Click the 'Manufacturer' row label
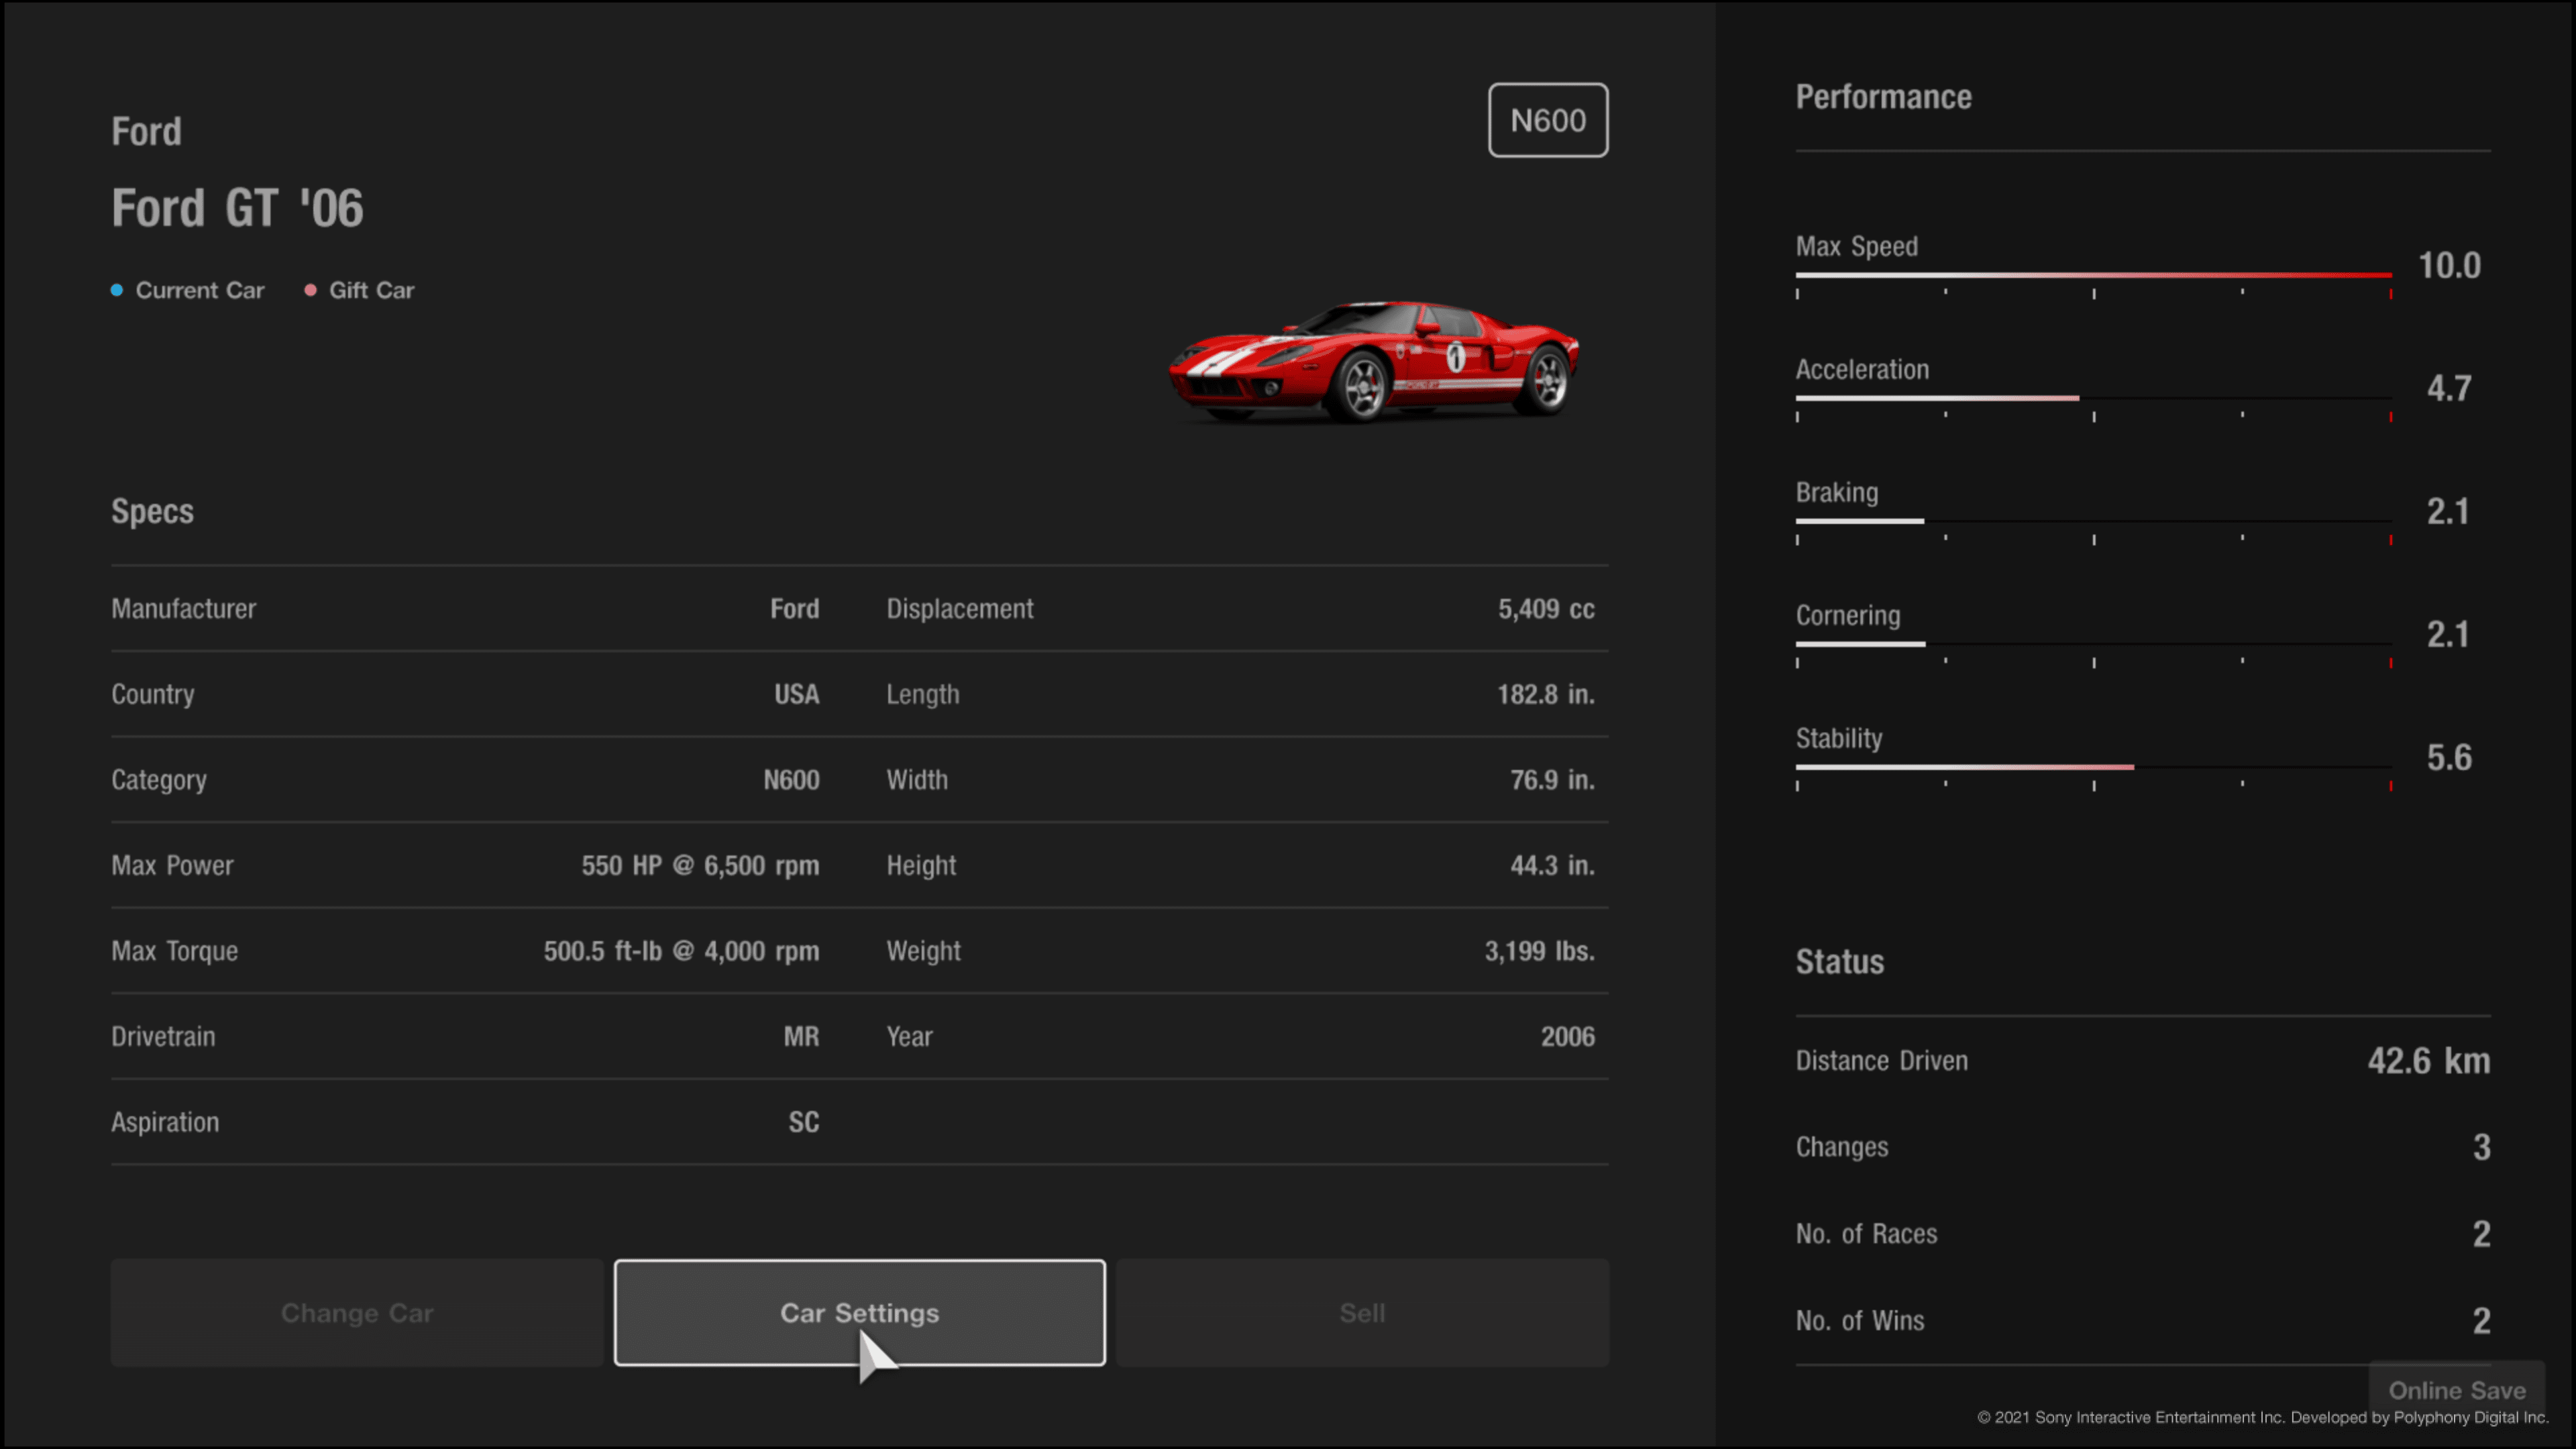 click(183, 609)
